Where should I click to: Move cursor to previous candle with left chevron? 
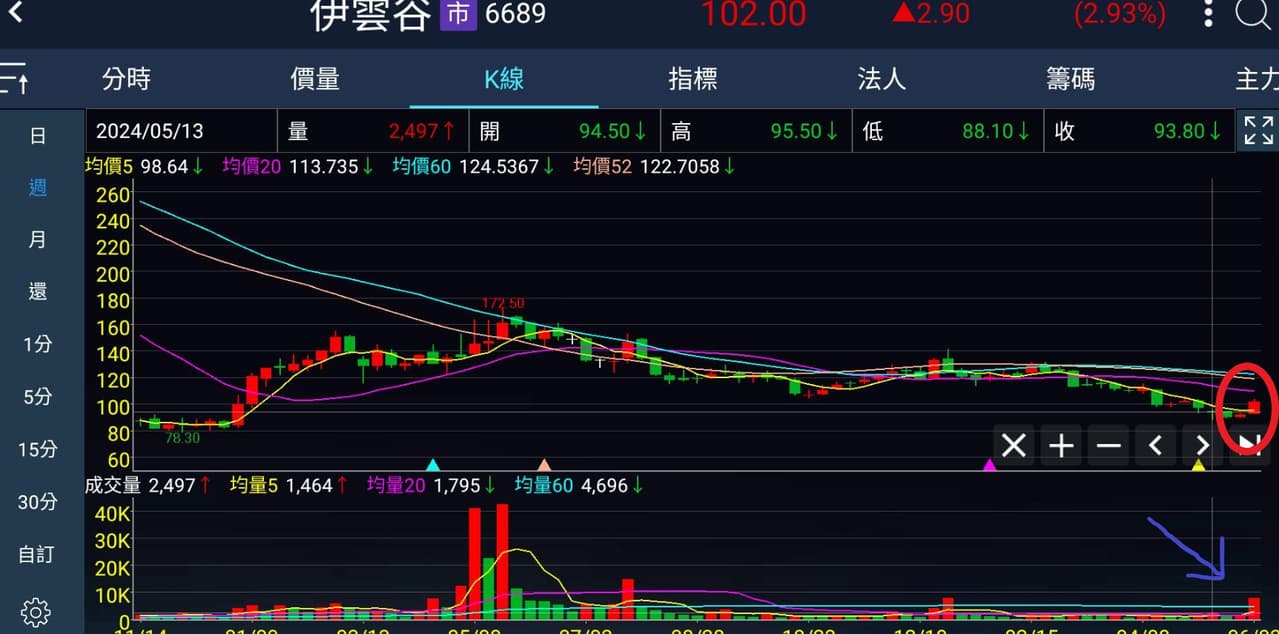[x=1155, y=445]
